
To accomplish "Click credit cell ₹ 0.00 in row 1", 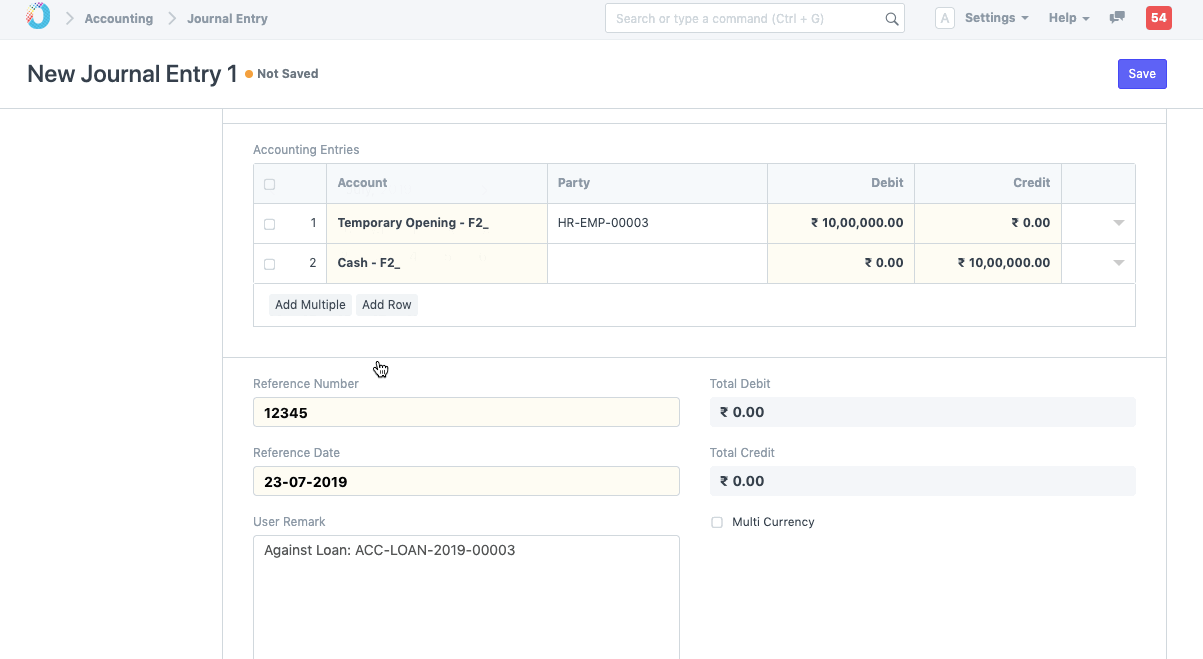I will point(988,223).
